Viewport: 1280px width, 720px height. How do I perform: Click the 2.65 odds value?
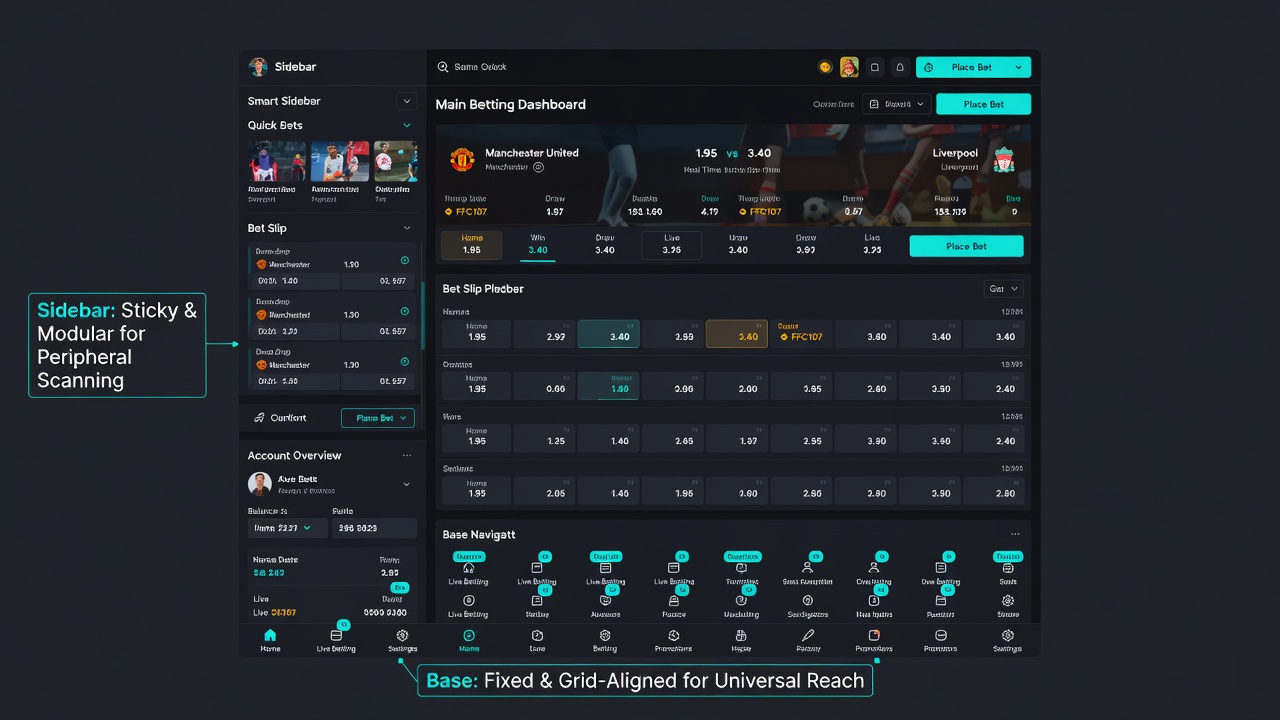684,441
